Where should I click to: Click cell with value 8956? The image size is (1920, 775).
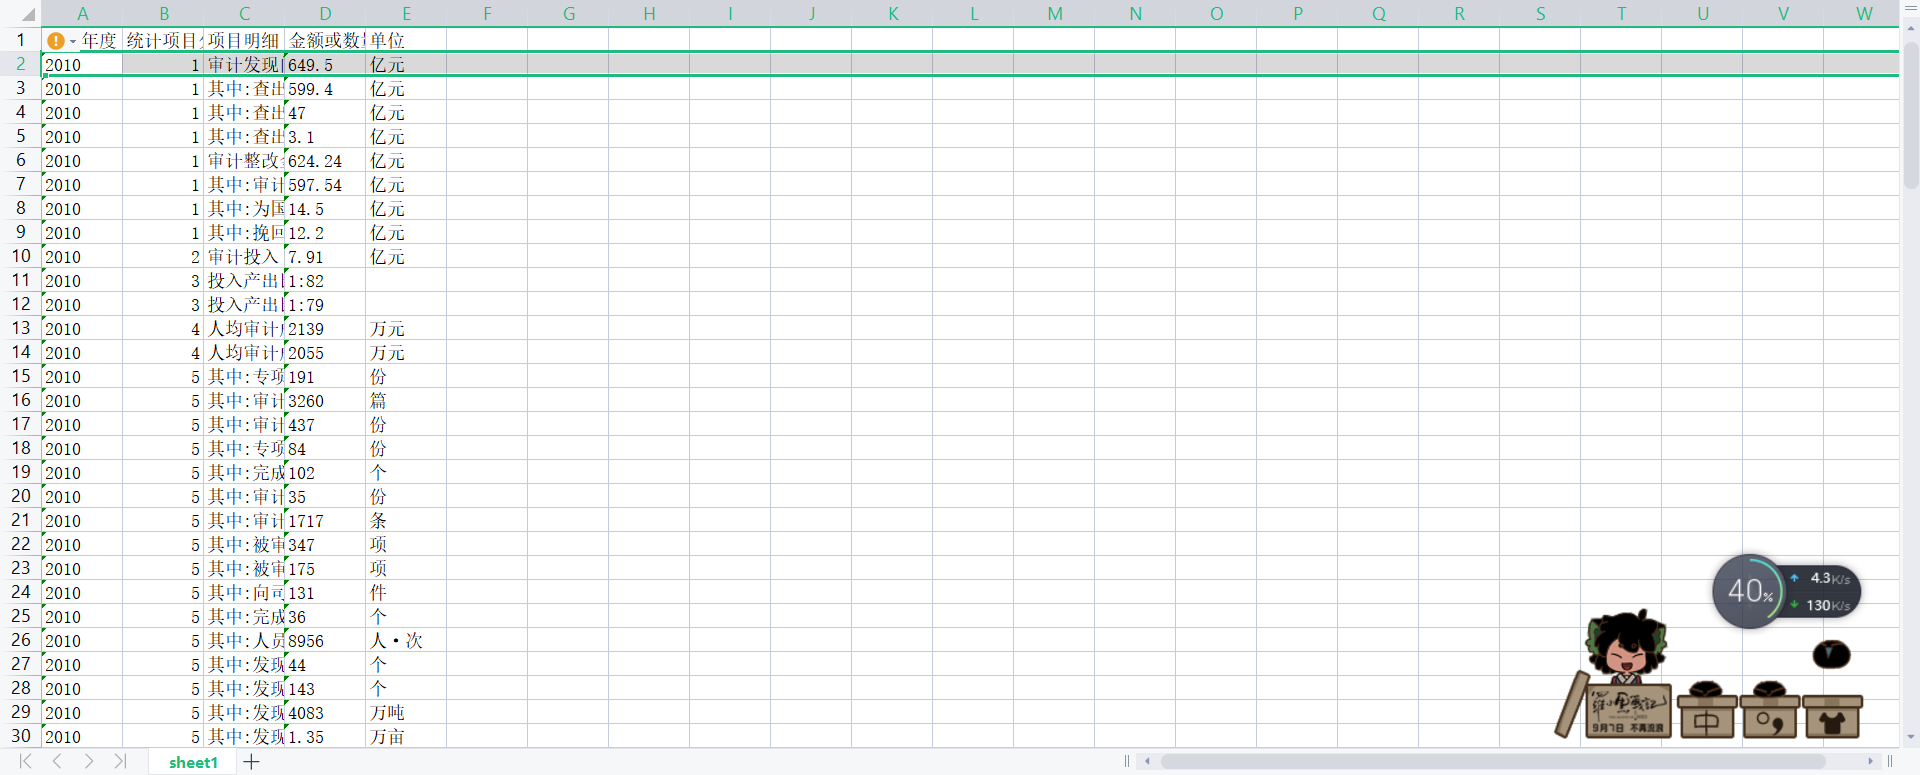point(325,640)
